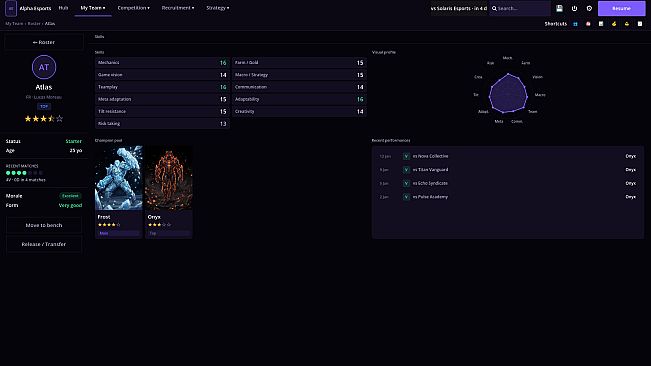Click the Meta adaptation skill row
This screenshot has width=651, height=366.
(162, 99)
